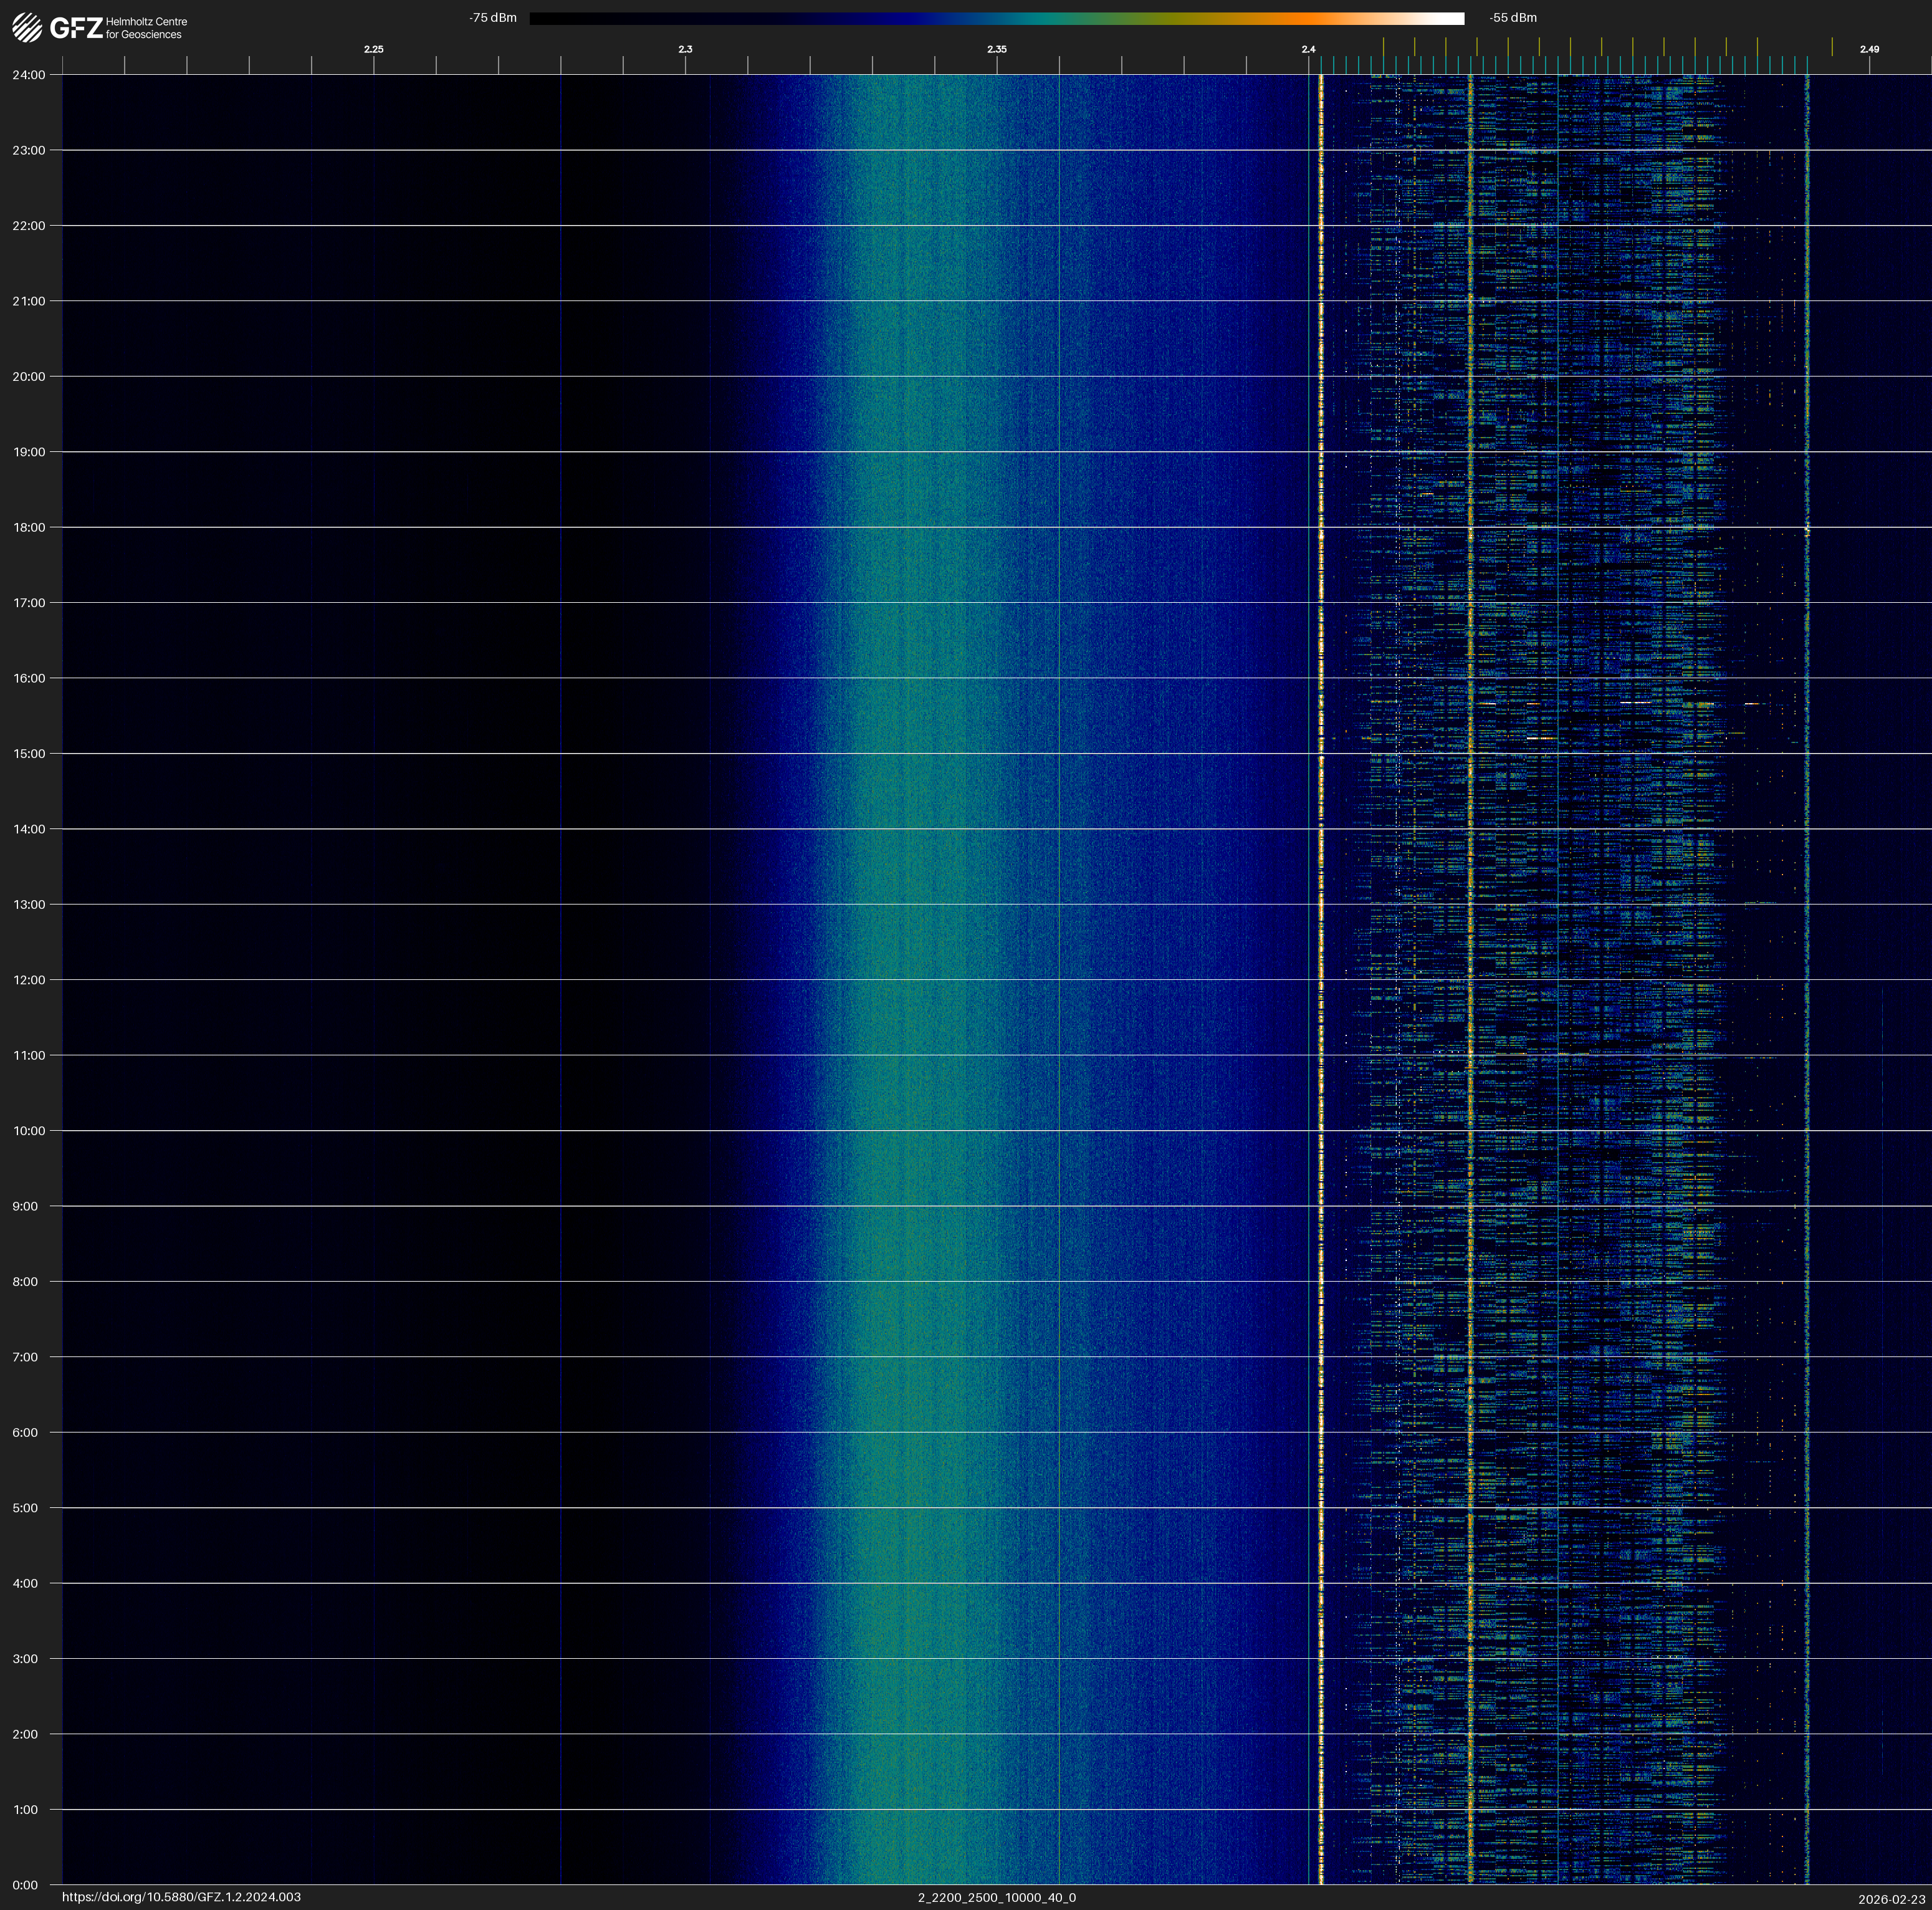Click the -75 dBm colorbar minimum label
This screenshot has width=1932, height=1910.
[493, 18]
